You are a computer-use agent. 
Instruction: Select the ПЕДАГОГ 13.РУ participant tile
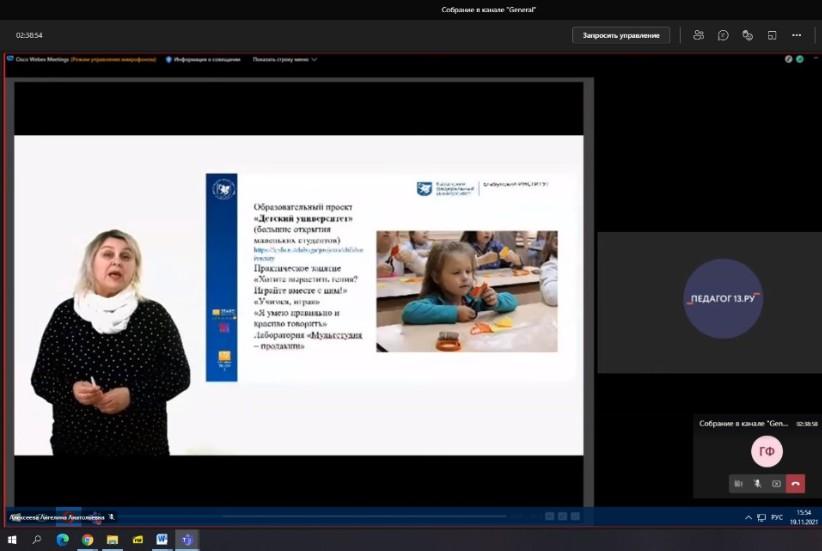[x=709, y=299]
